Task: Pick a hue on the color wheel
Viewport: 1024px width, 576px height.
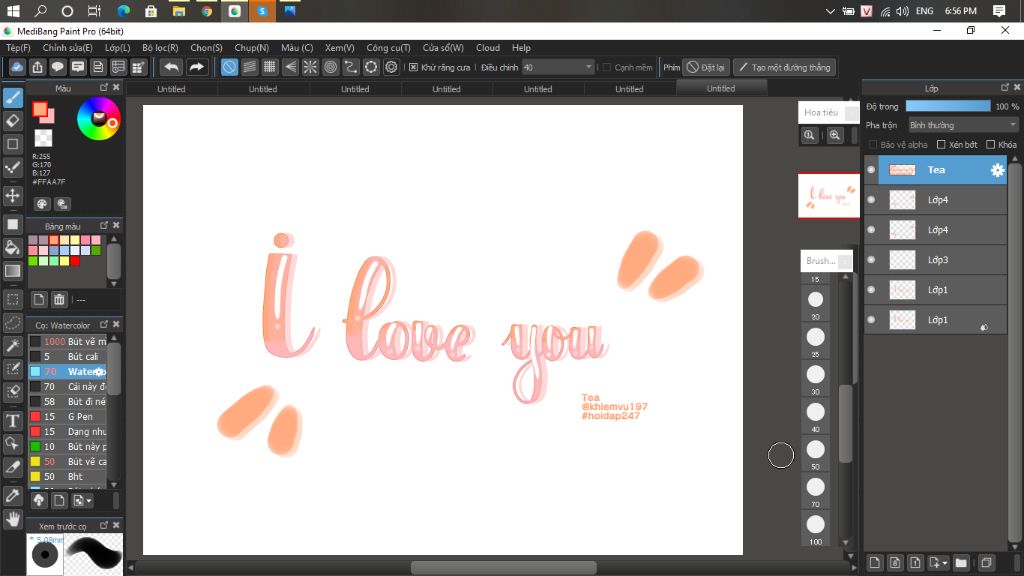Action: point(99,119)
